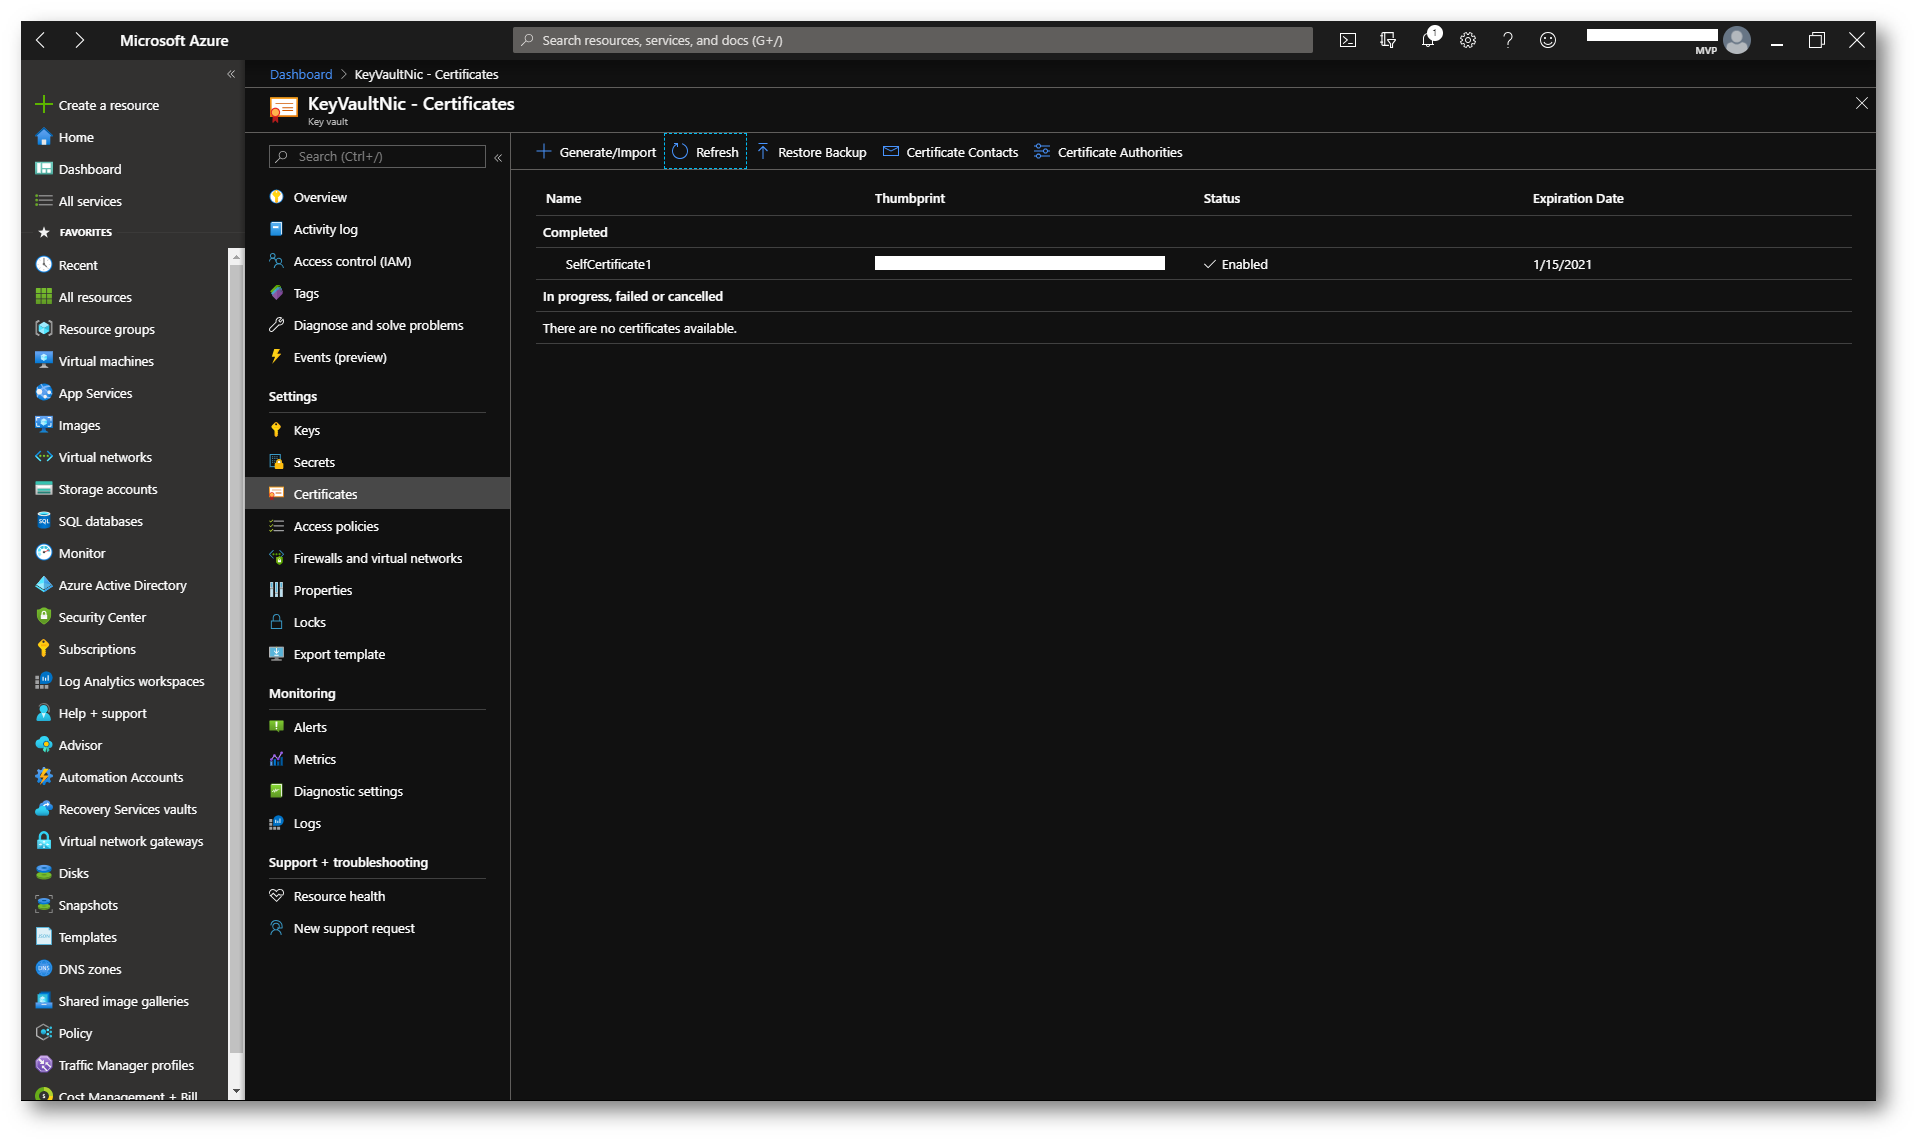The height and width of the screenshot is (1143, 1918).
Task: Click the SQL databases icon
Action: tap(44, 521)
